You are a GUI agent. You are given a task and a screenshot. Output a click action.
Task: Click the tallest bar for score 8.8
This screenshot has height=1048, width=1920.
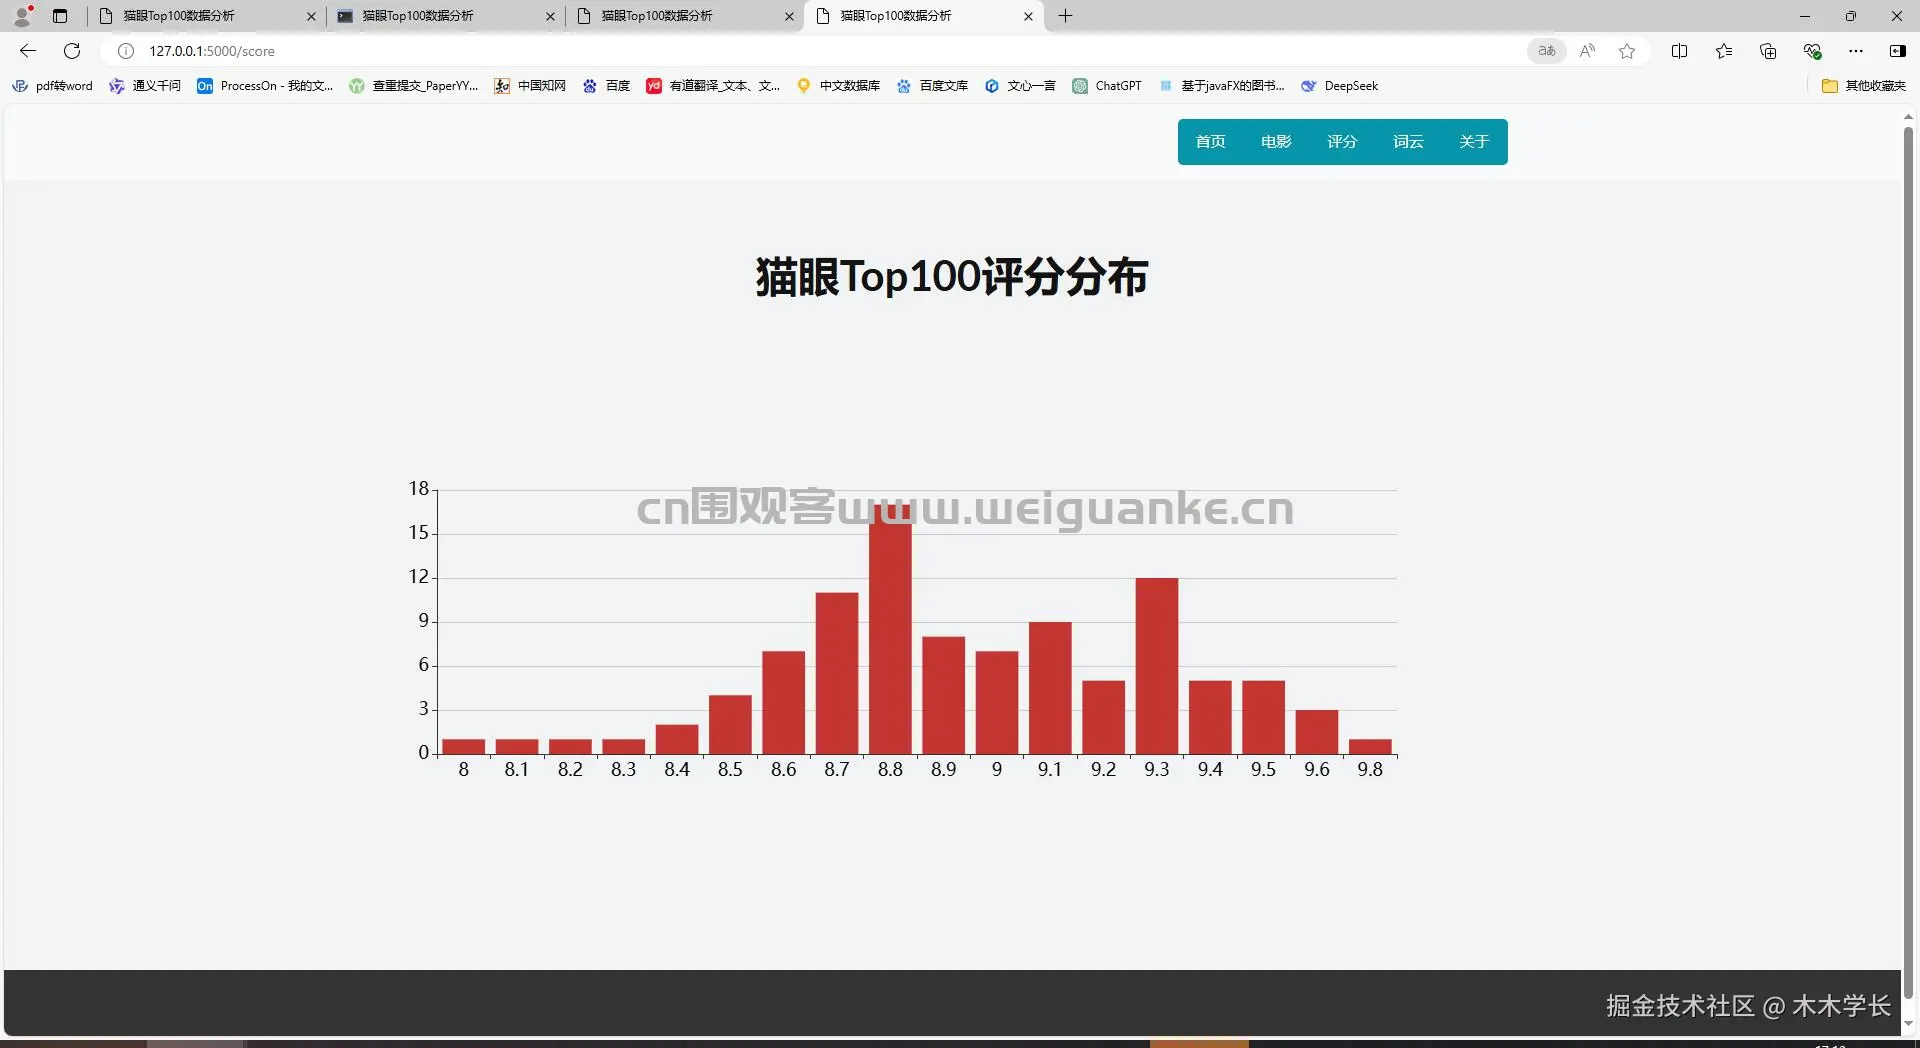pyautogui.click(x=890, y=630)
